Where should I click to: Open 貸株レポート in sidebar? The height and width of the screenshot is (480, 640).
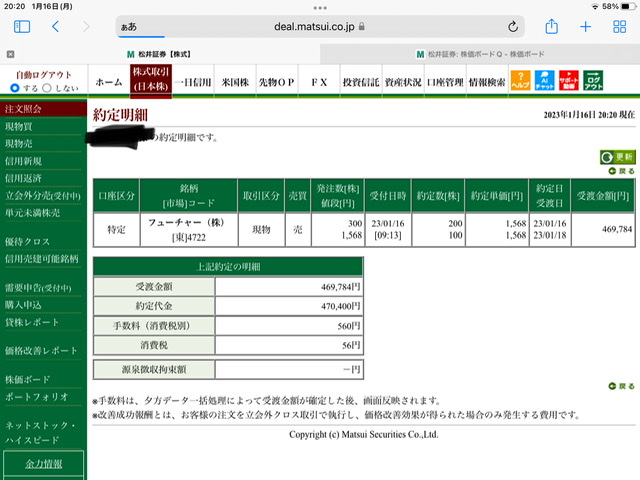(32, 322)
